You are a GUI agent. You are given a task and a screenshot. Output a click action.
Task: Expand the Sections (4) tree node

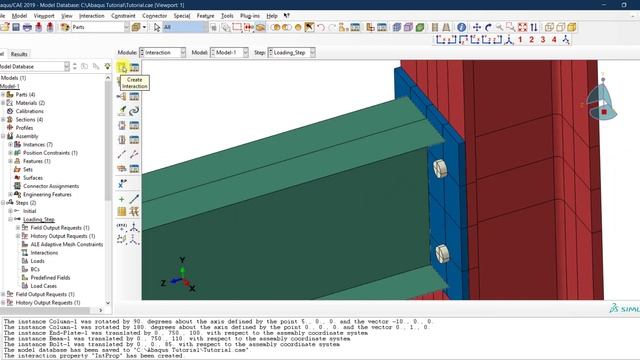[x=3, y=120]
